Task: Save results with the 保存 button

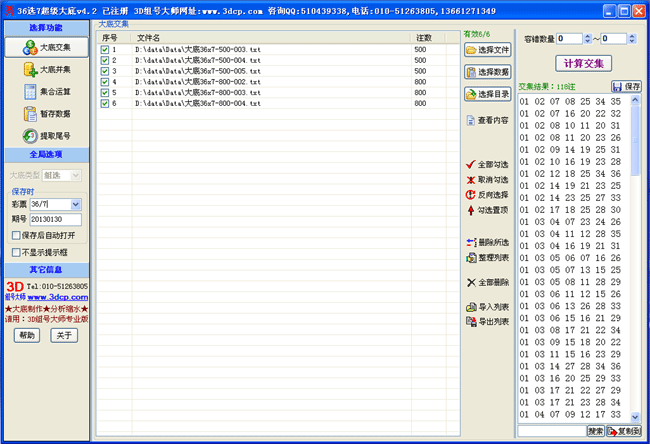Action: pyautogui.click(x=626, y=87)
